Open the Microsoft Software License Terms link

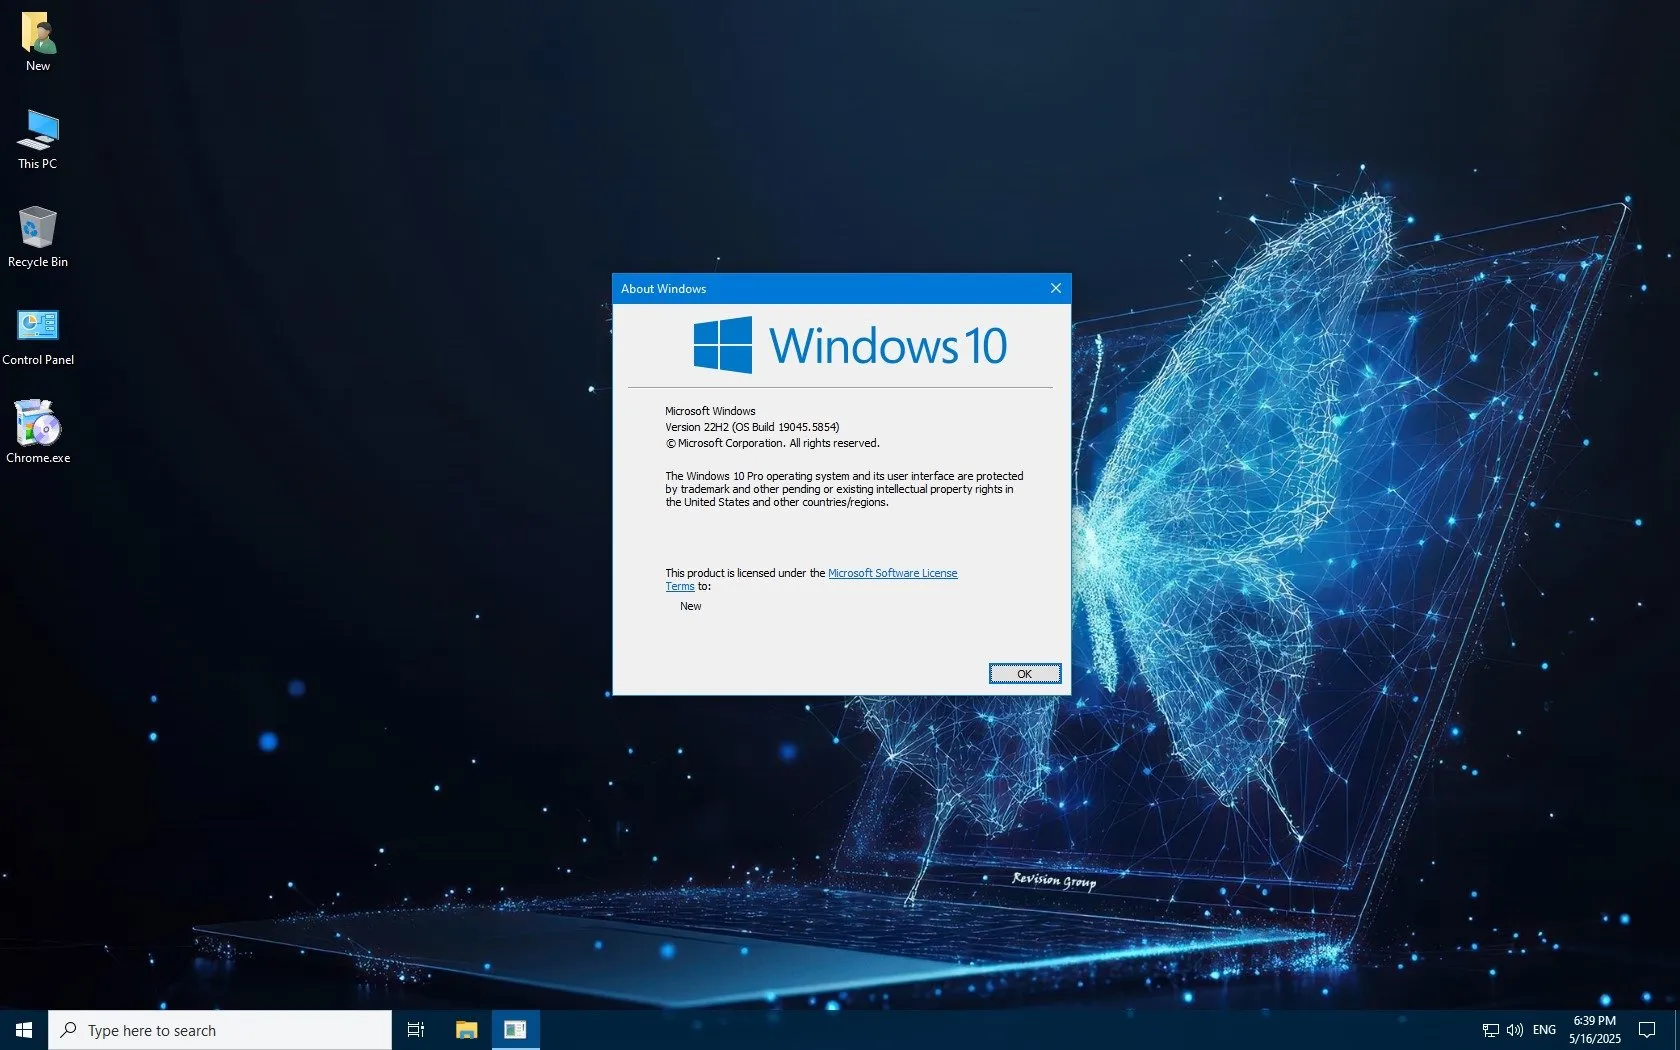click(x=891, y=573)
